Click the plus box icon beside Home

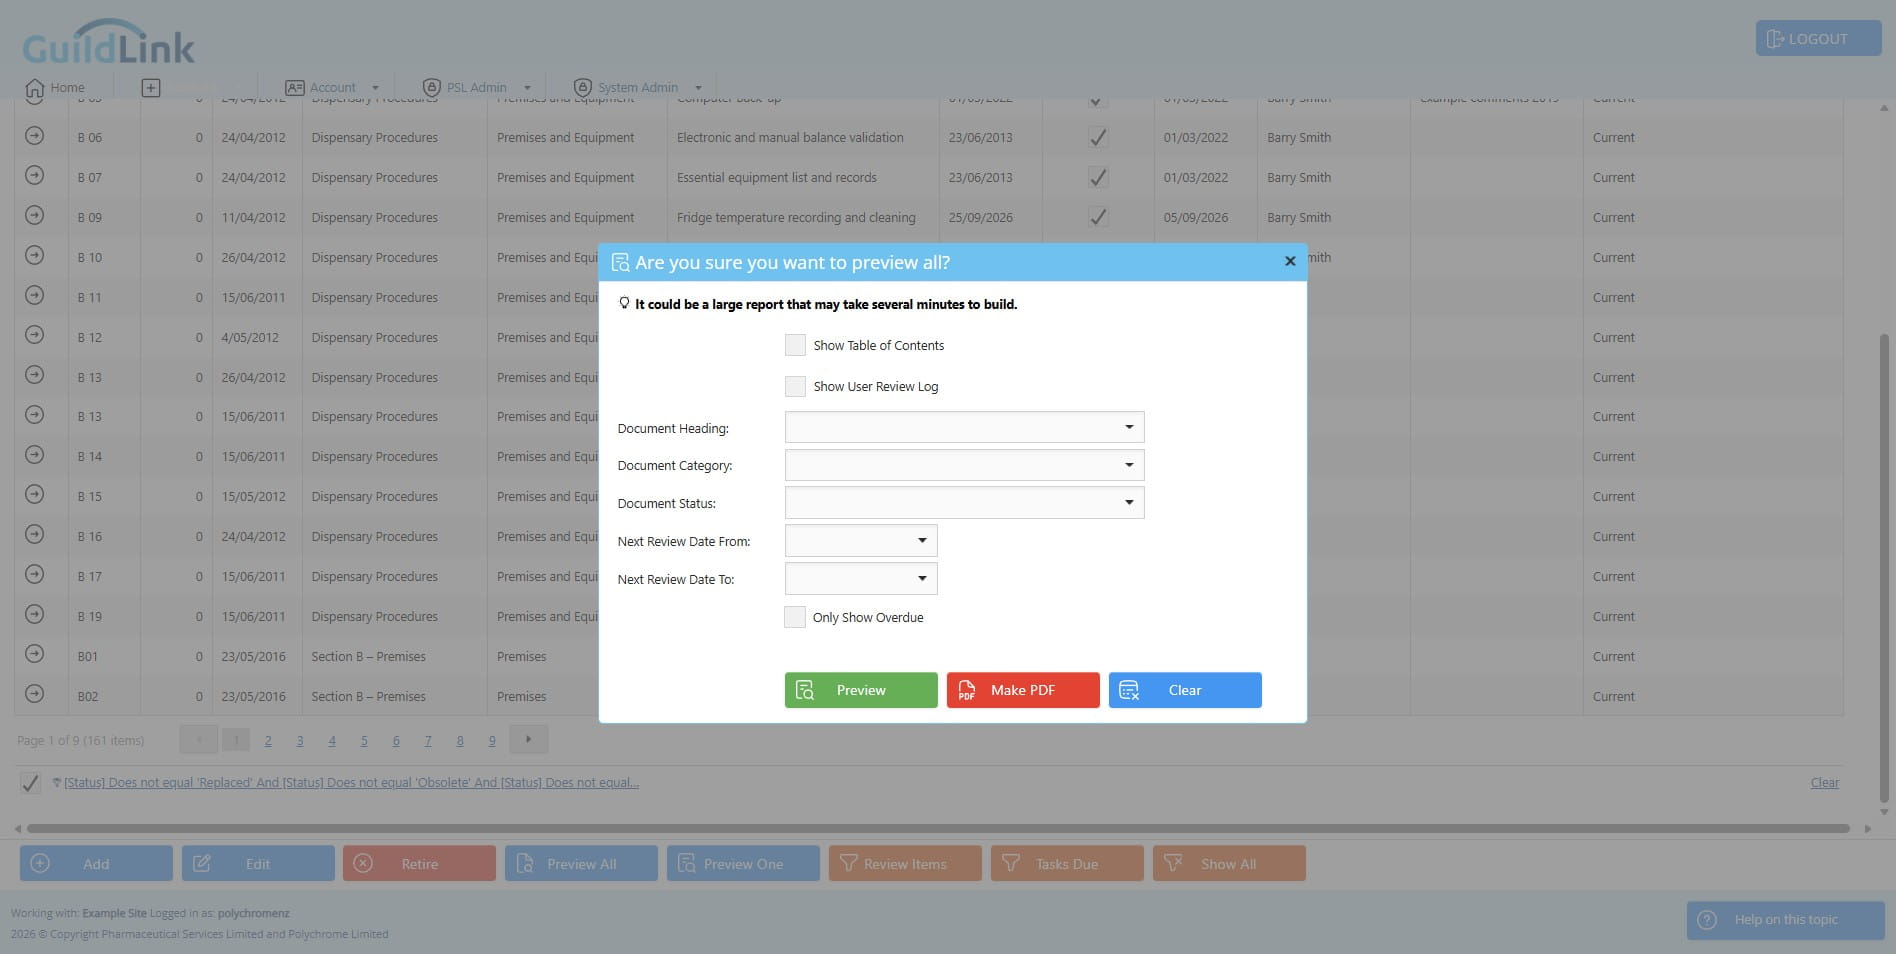tap(151, 88)
